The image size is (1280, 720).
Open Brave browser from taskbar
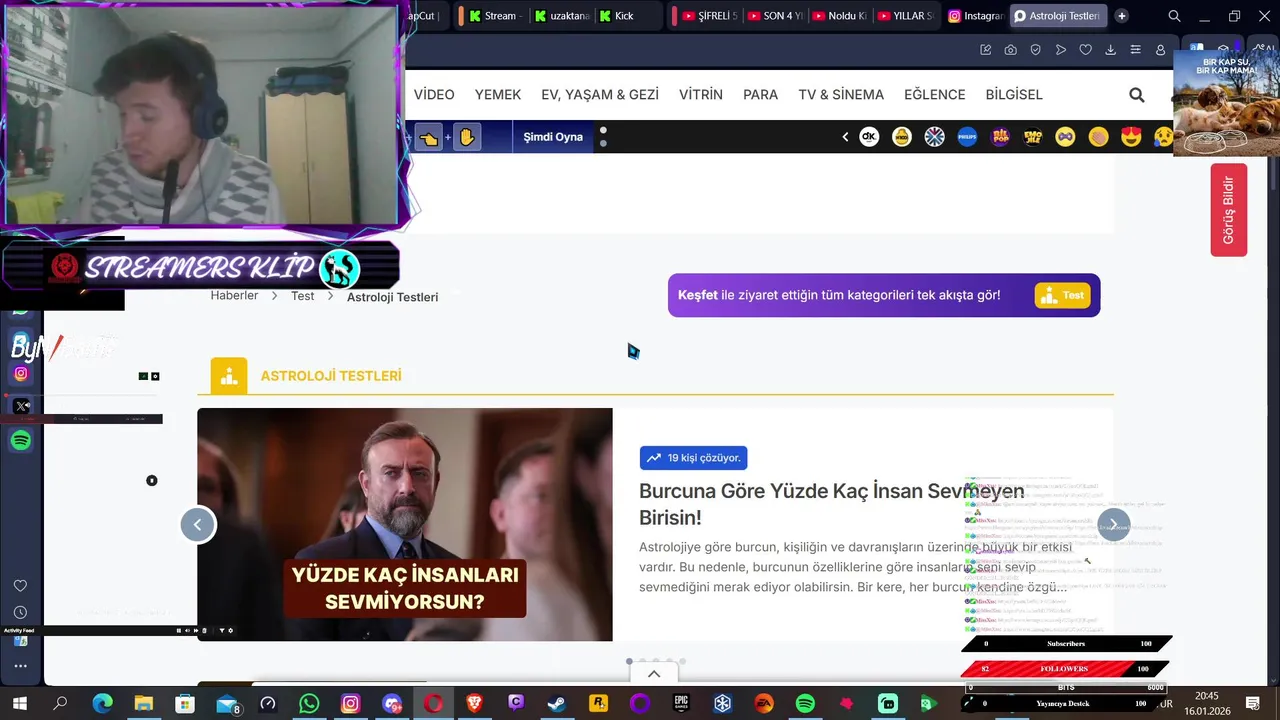coord(474,704)
